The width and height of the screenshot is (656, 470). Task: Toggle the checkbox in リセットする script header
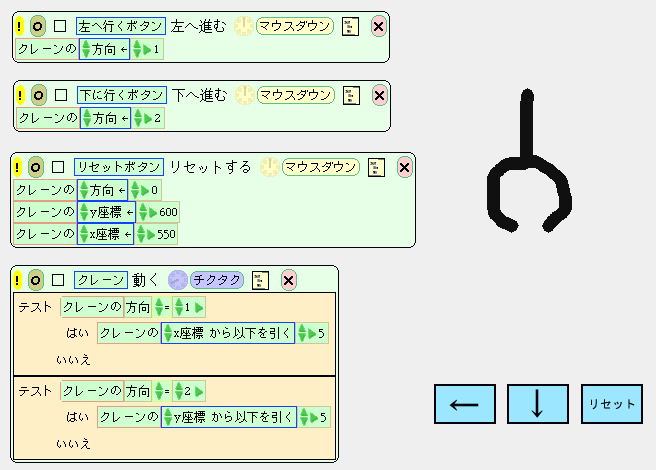[x=58, y=167]
